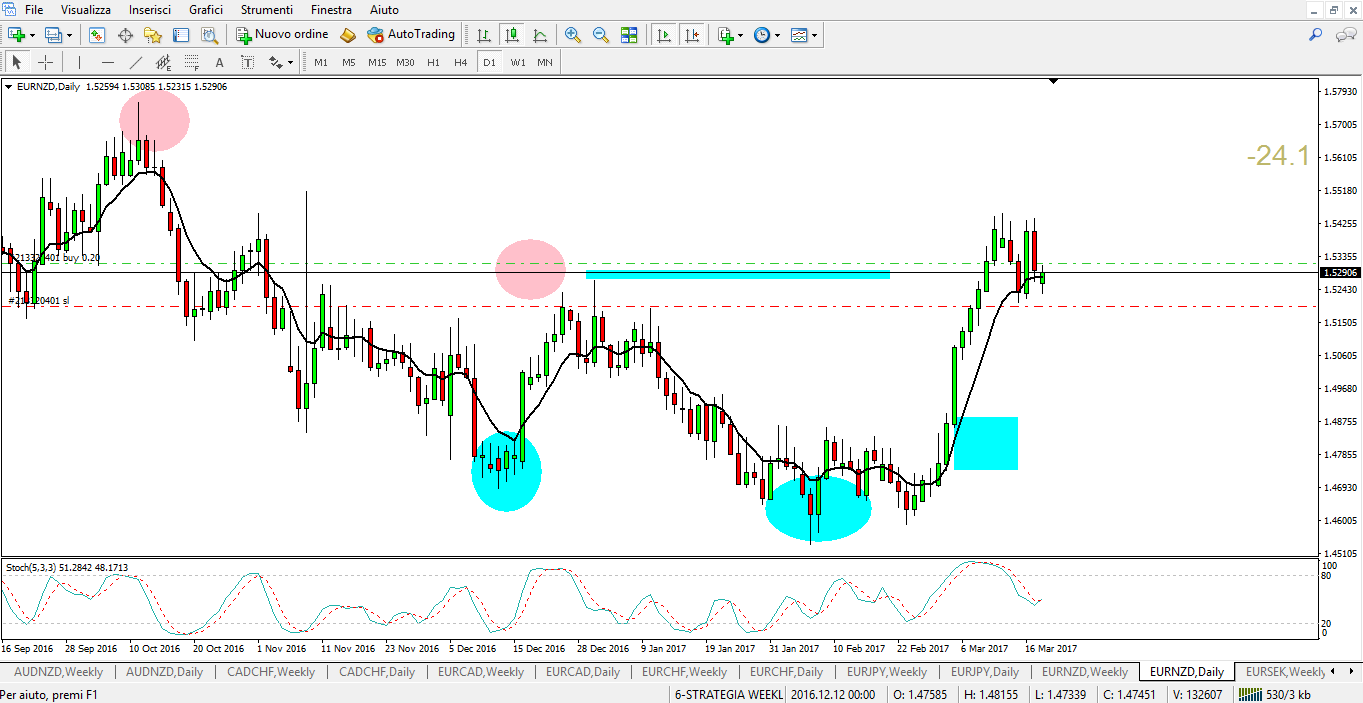Open the Strumenti menu
This screenshot has width=1363, height=703.
tap(267, 10)
